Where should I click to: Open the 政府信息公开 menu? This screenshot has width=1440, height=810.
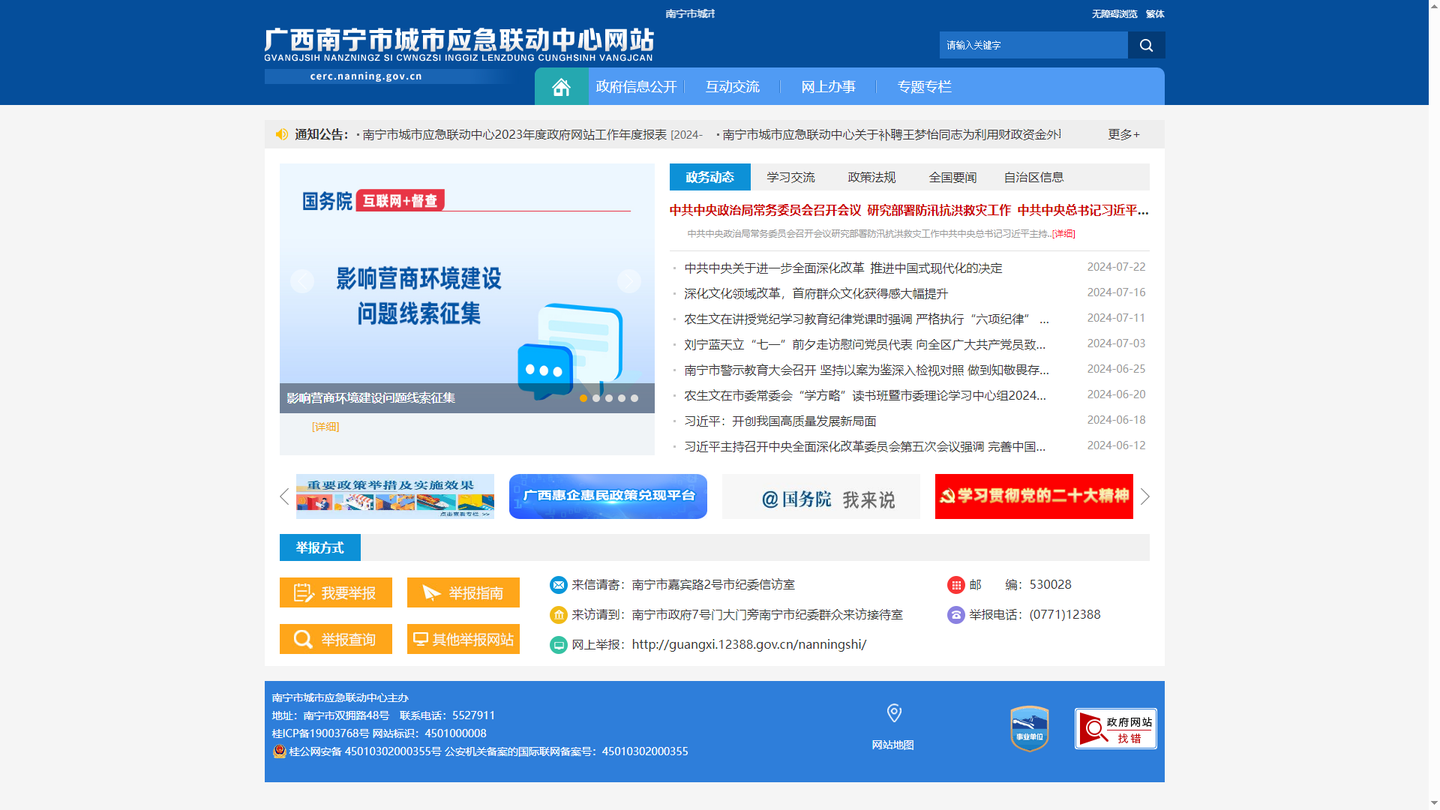pyautogui.click(x=636, y=87)
